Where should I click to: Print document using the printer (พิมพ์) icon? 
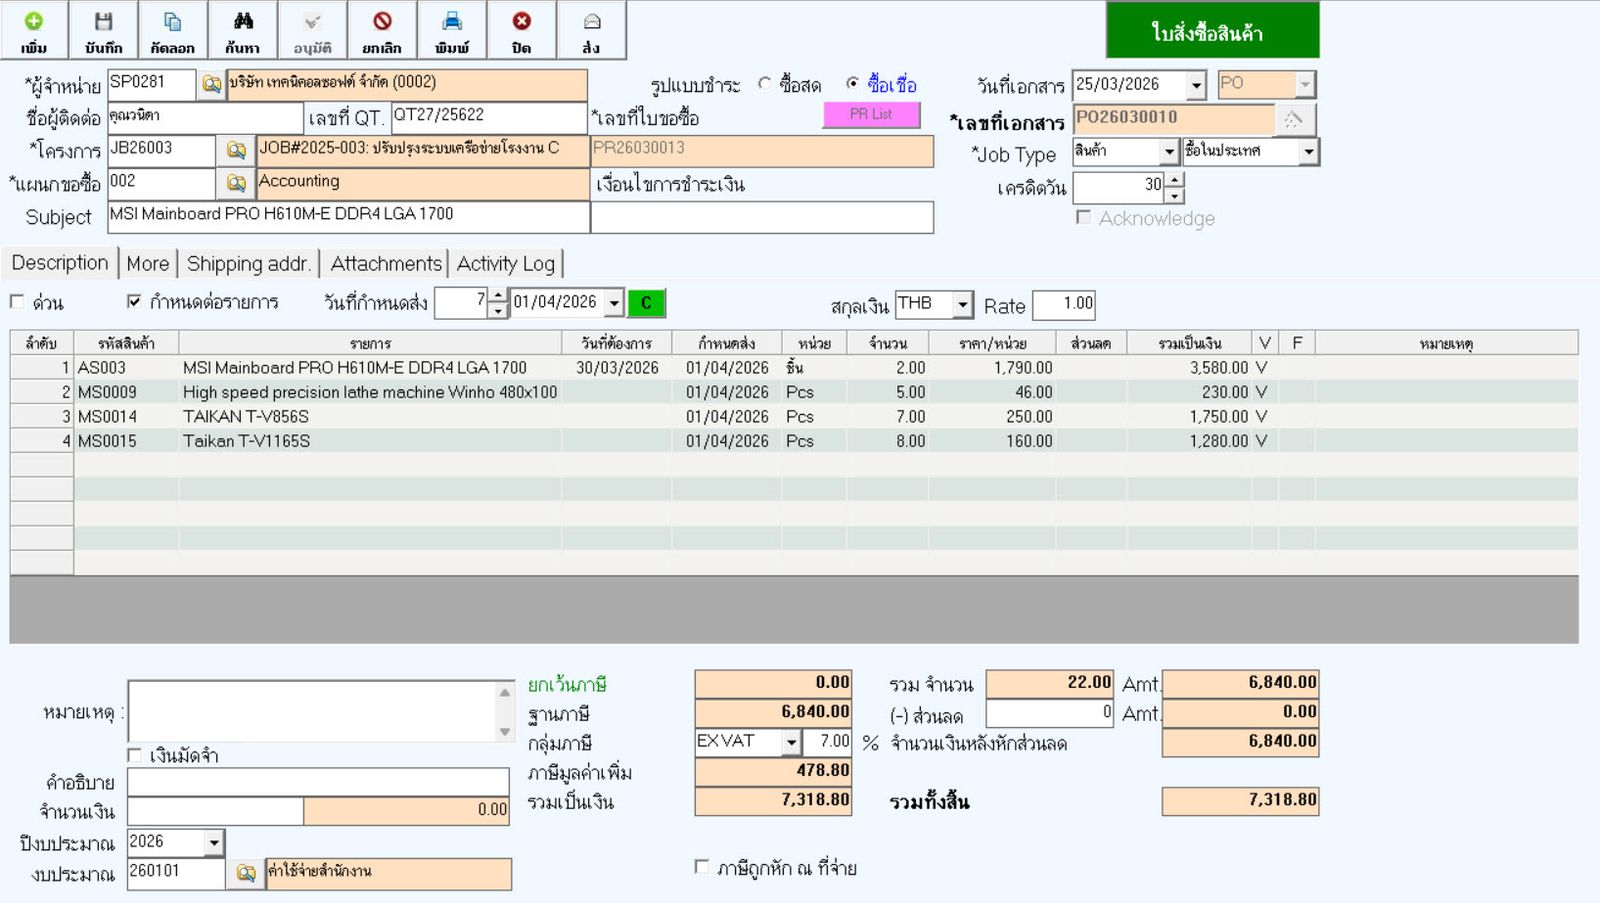coord(452,30)
